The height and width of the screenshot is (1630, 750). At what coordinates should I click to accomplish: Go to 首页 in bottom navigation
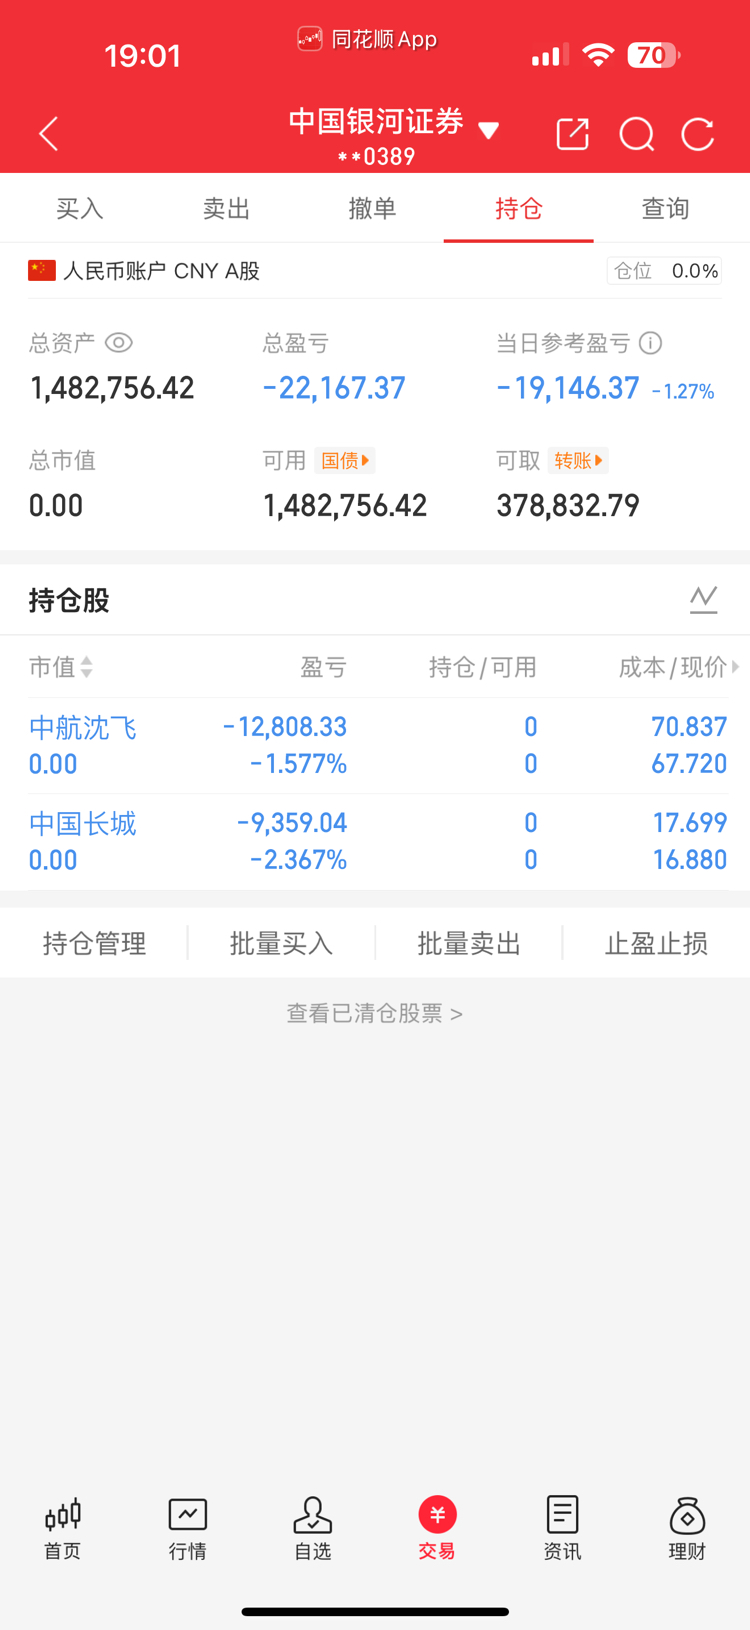(x=62, y=1529)
